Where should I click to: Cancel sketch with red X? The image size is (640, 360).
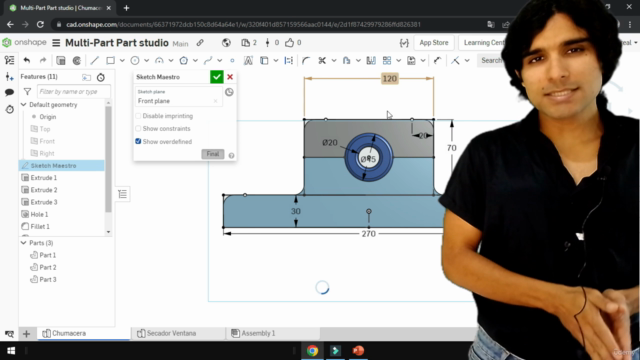[x=230, y=77]
